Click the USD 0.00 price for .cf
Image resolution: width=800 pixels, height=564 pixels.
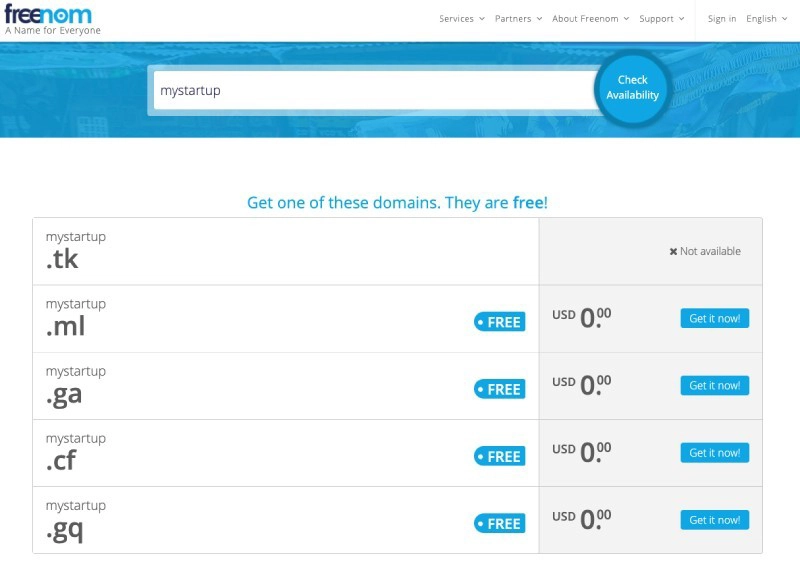tap(582, 452)
